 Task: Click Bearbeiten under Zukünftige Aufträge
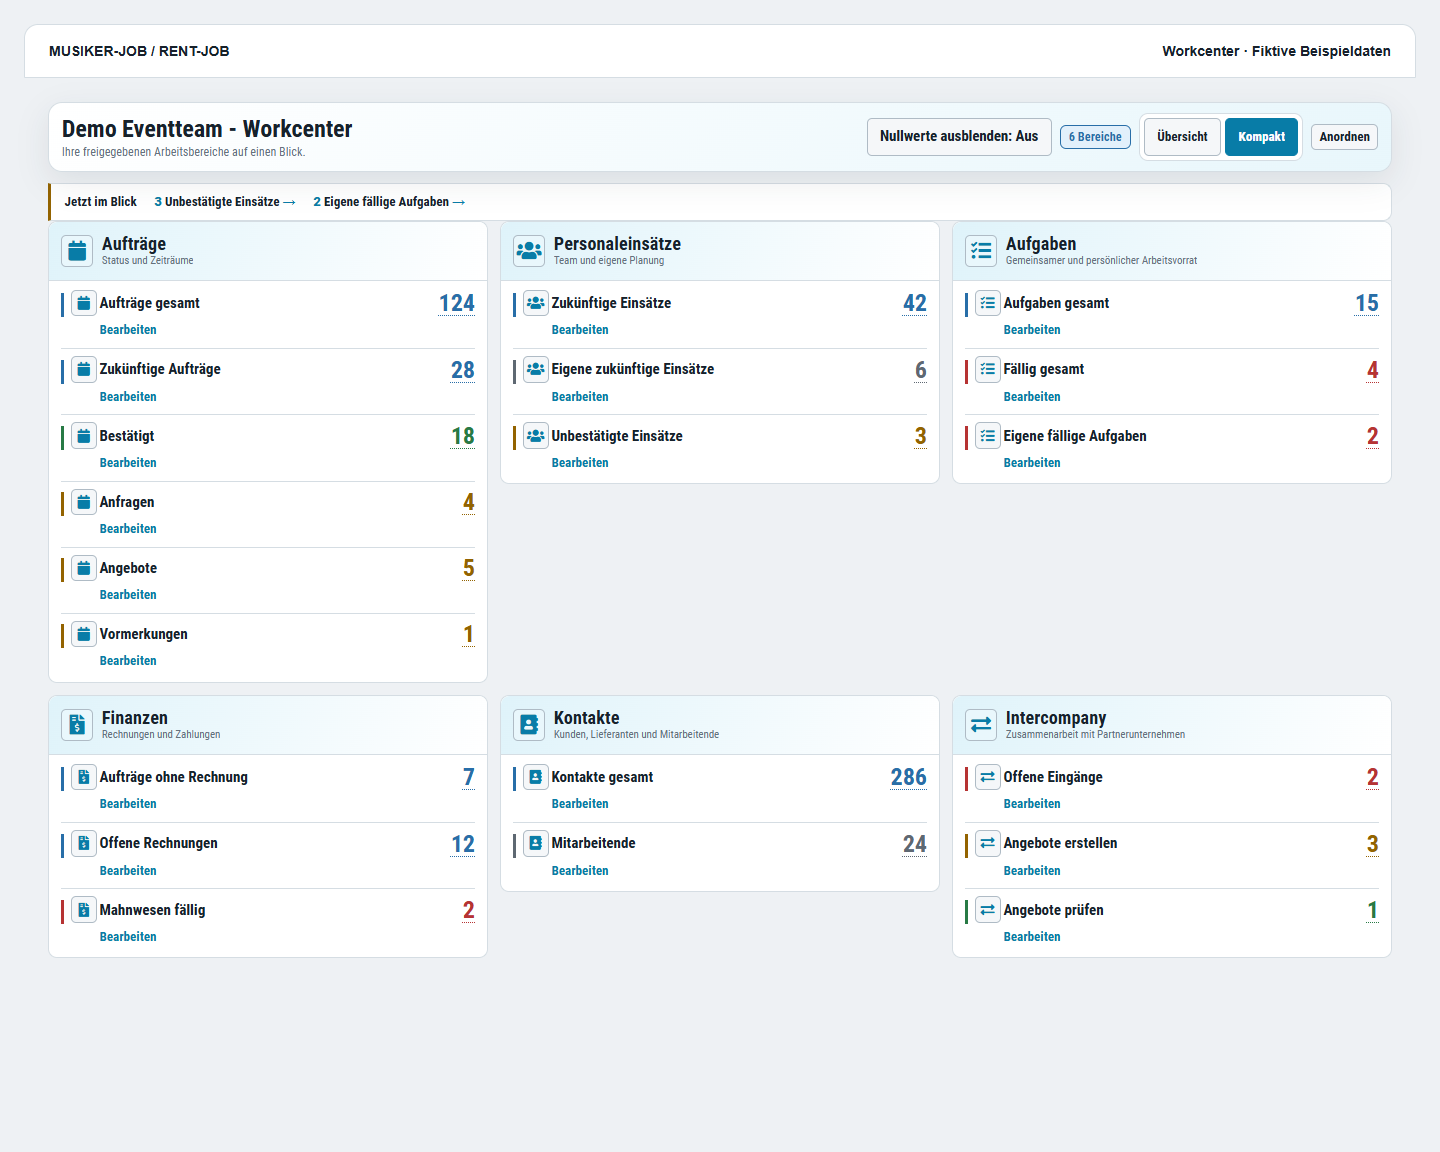tap(128, 397)
